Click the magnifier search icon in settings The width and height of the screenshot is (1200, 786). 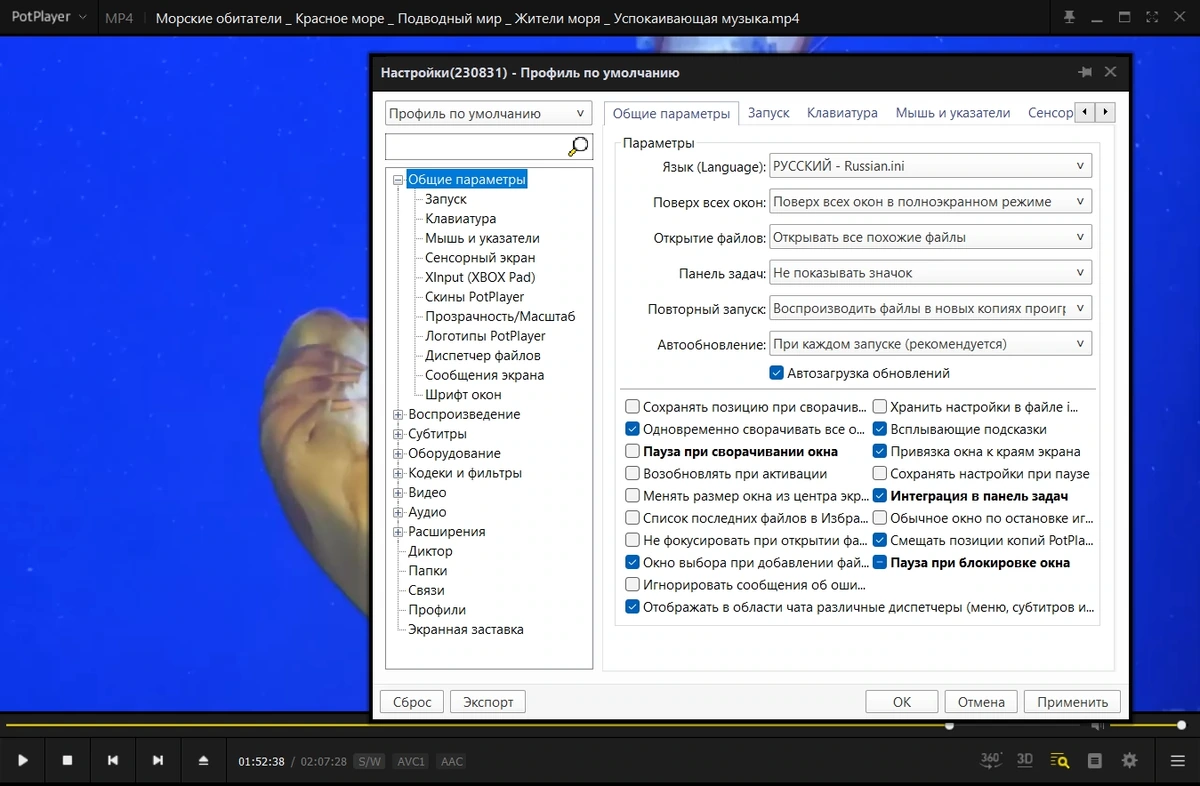click(578, 147)
